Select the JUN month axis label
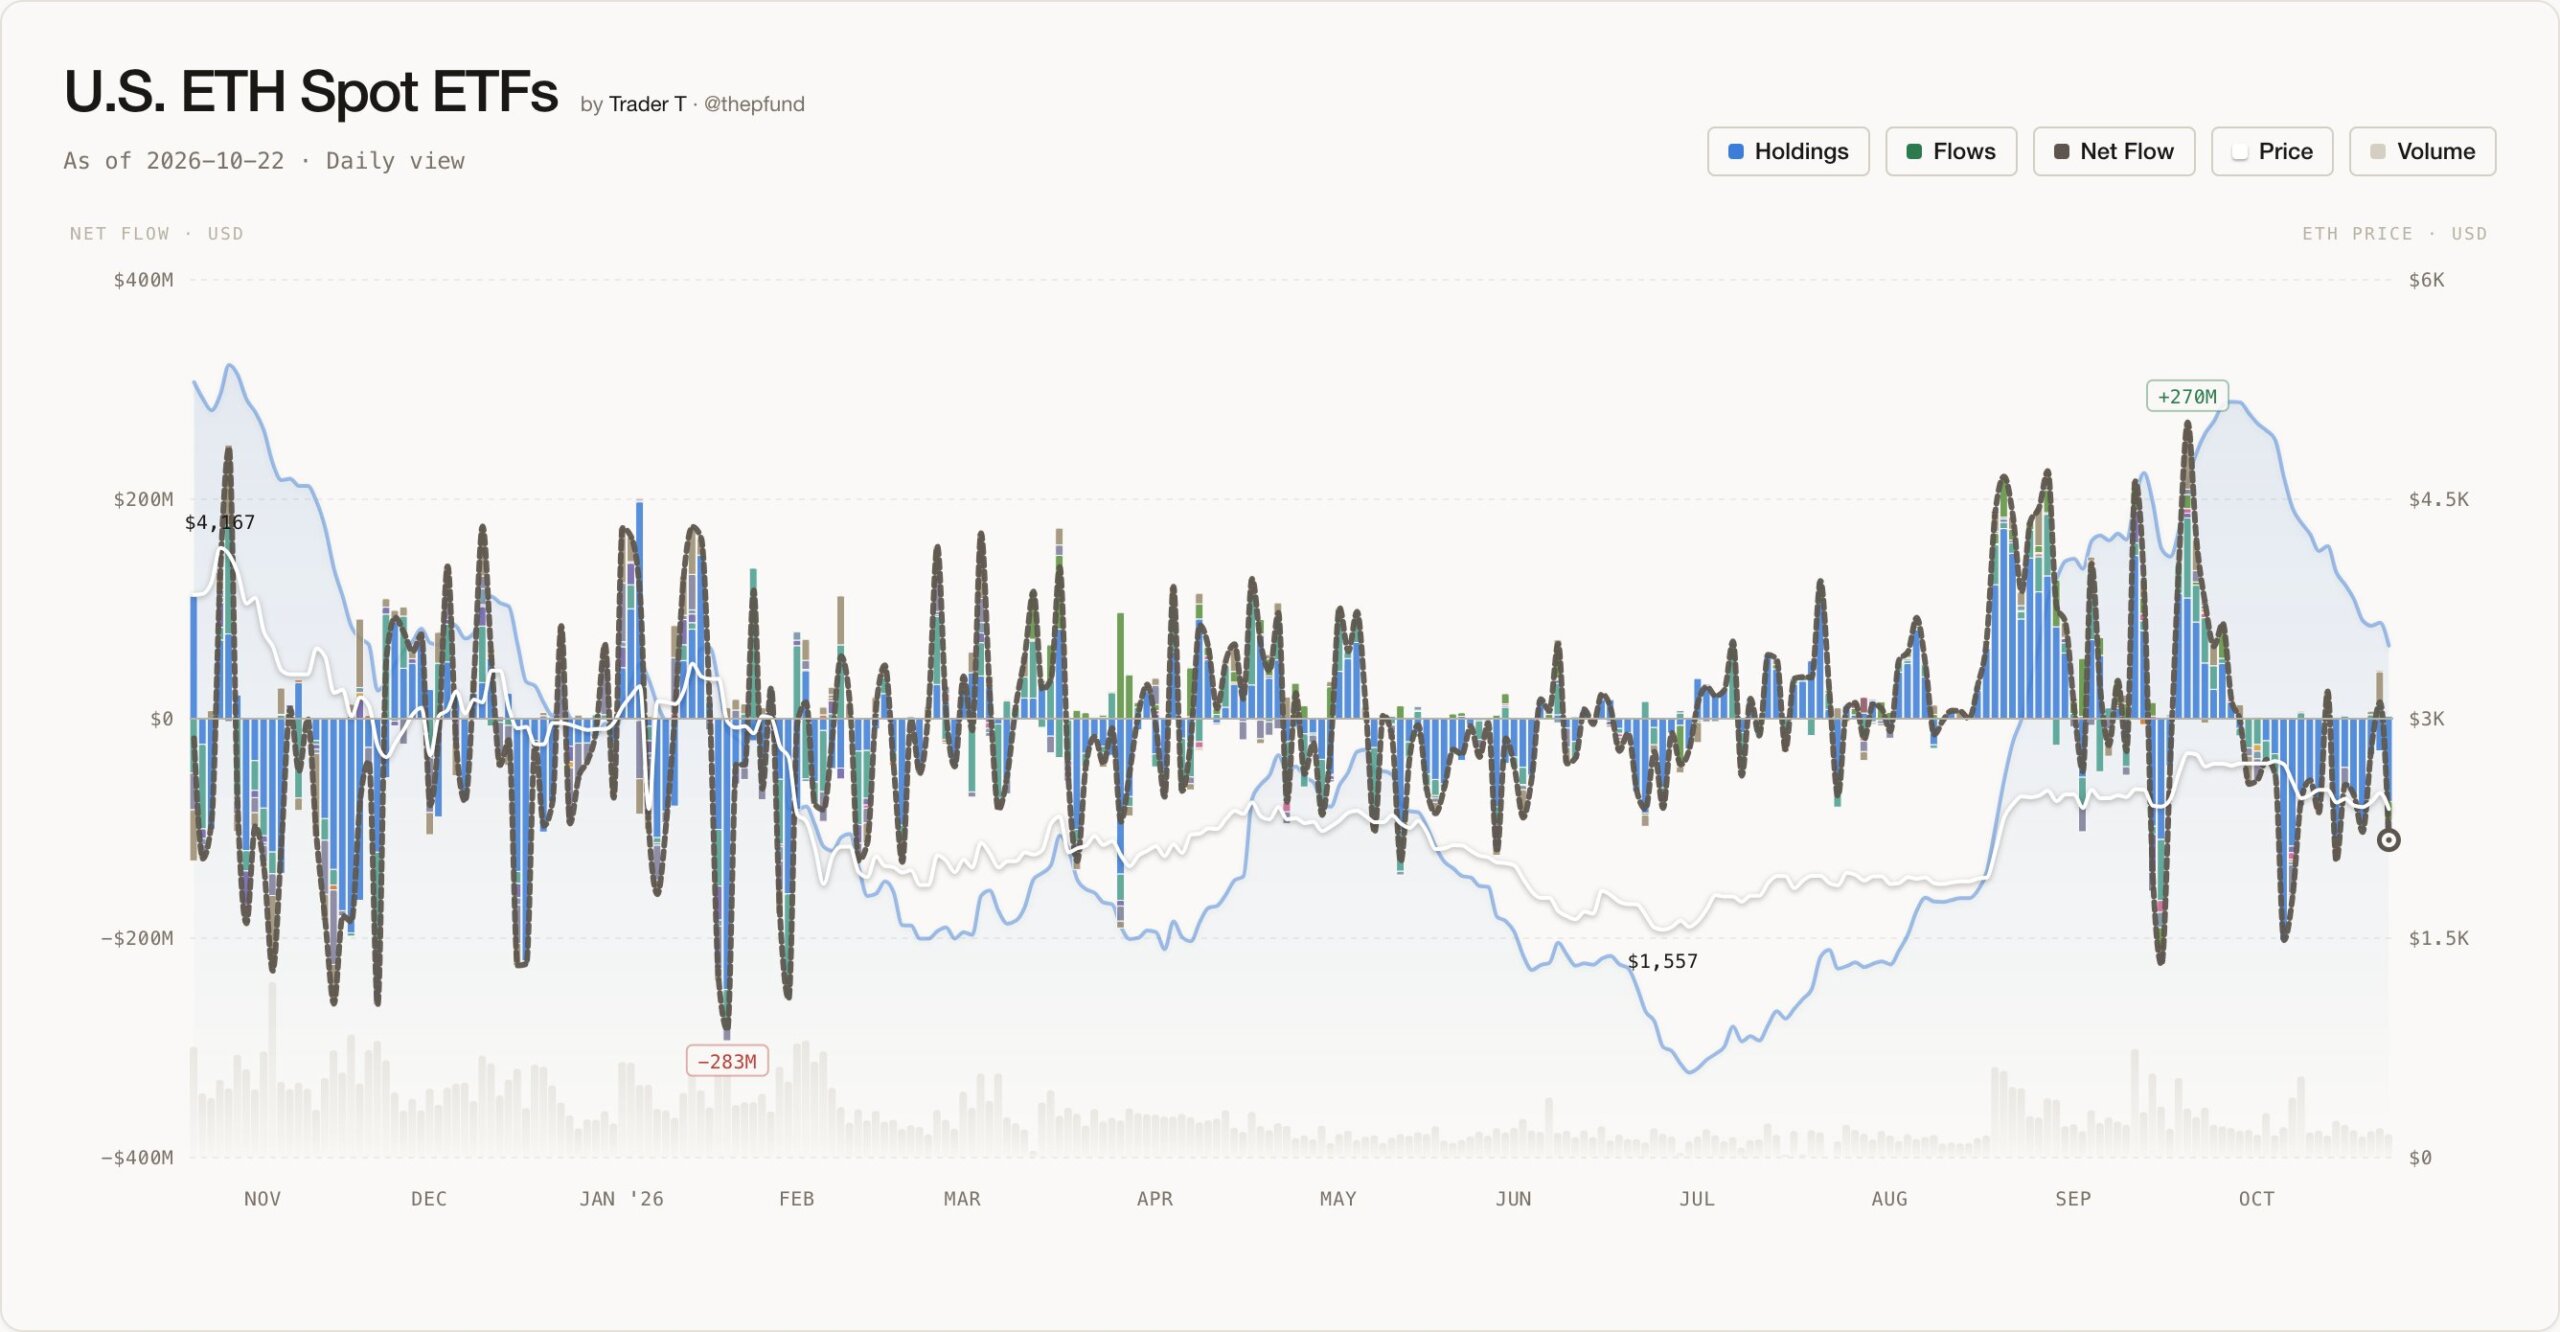 pyautogui.click(x=1513, y=1198)
